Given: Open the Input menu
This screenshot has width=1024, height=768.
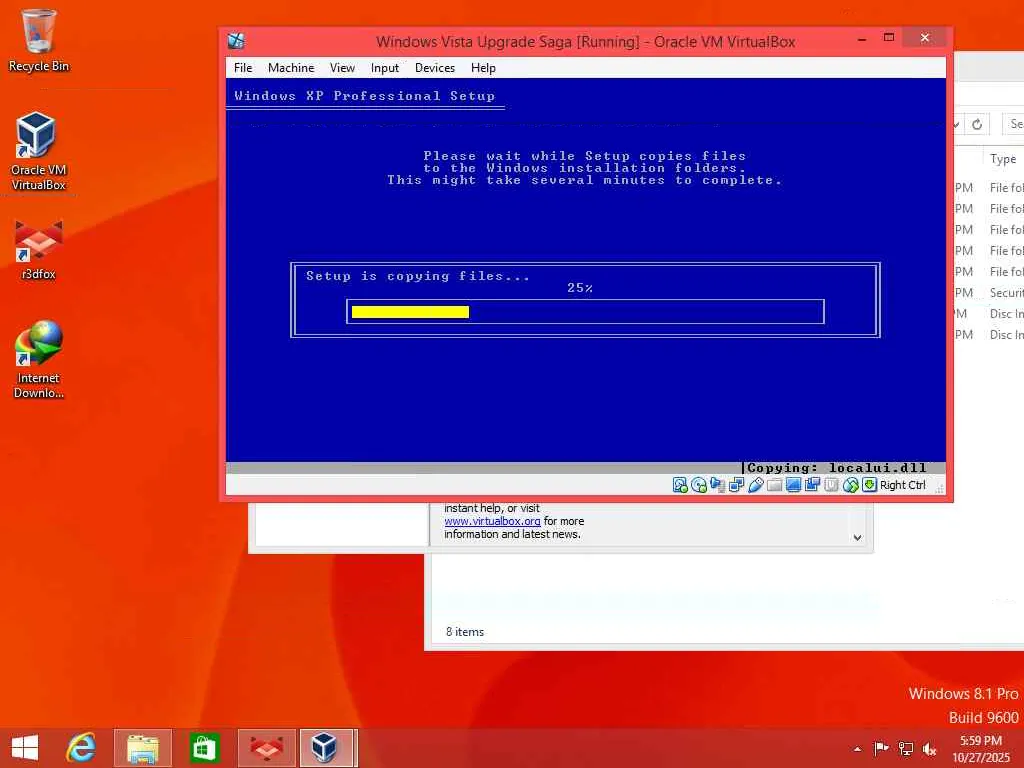Looking at the screenshot, I should pos(385,68).
